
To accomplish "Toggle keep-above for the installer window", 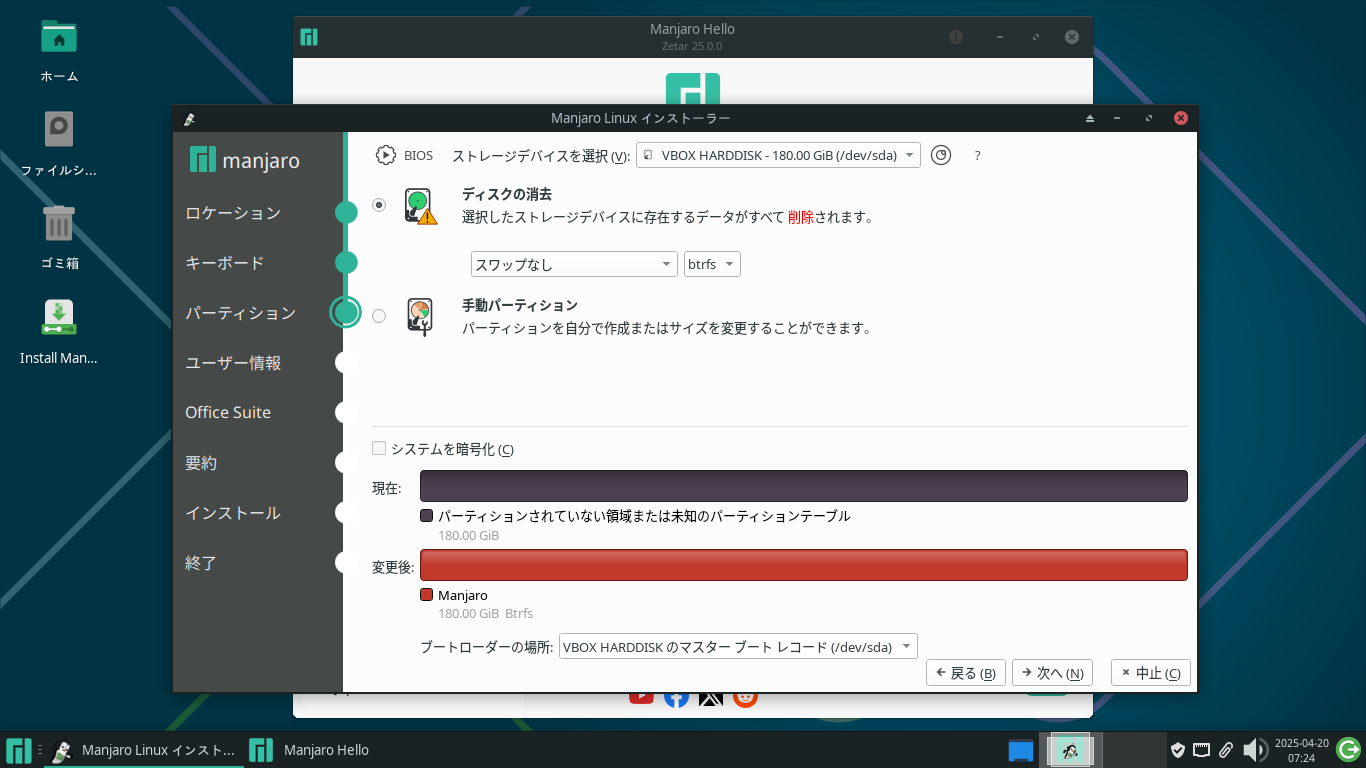I will [x=1090, y=118].
